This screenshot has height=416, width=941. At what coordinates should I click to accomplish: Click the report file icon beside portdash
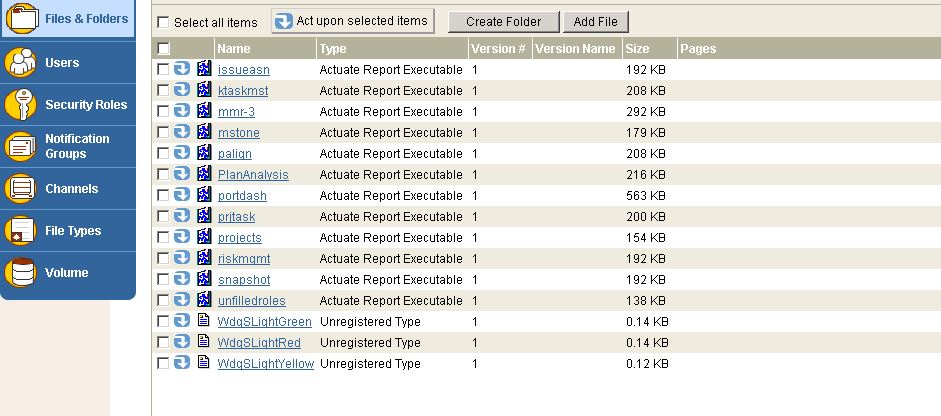point(204,194)
